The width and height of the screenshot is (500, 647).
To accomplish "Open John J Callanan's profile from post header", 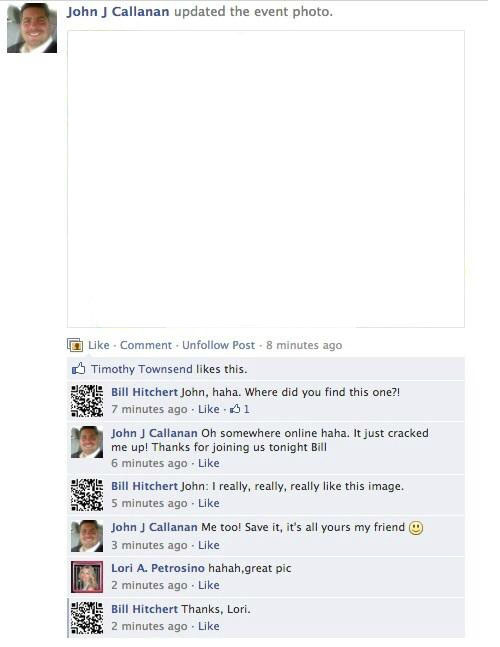I will tap(118, 12).
